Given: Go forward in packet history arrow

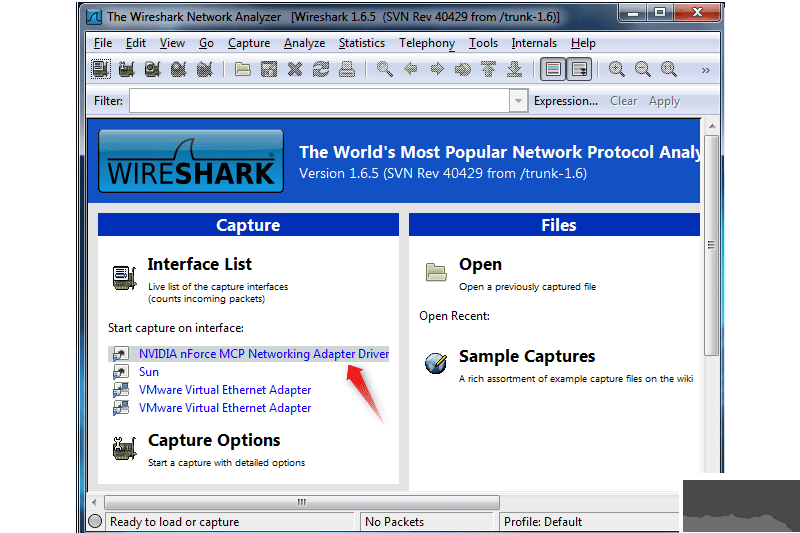Looking at the screenshot, I should tap(437, 69).
